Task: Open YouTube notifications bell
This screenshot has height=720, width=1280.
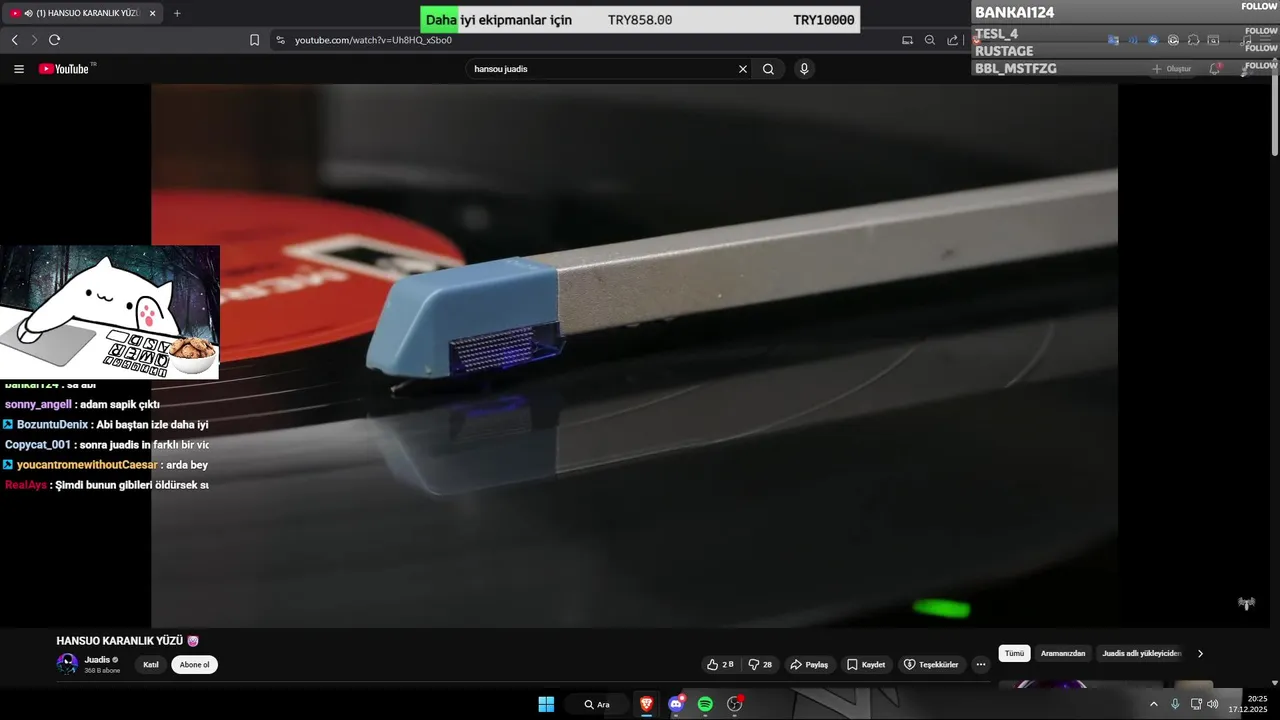Action: pyautogui.click(x=1215, y=69)
